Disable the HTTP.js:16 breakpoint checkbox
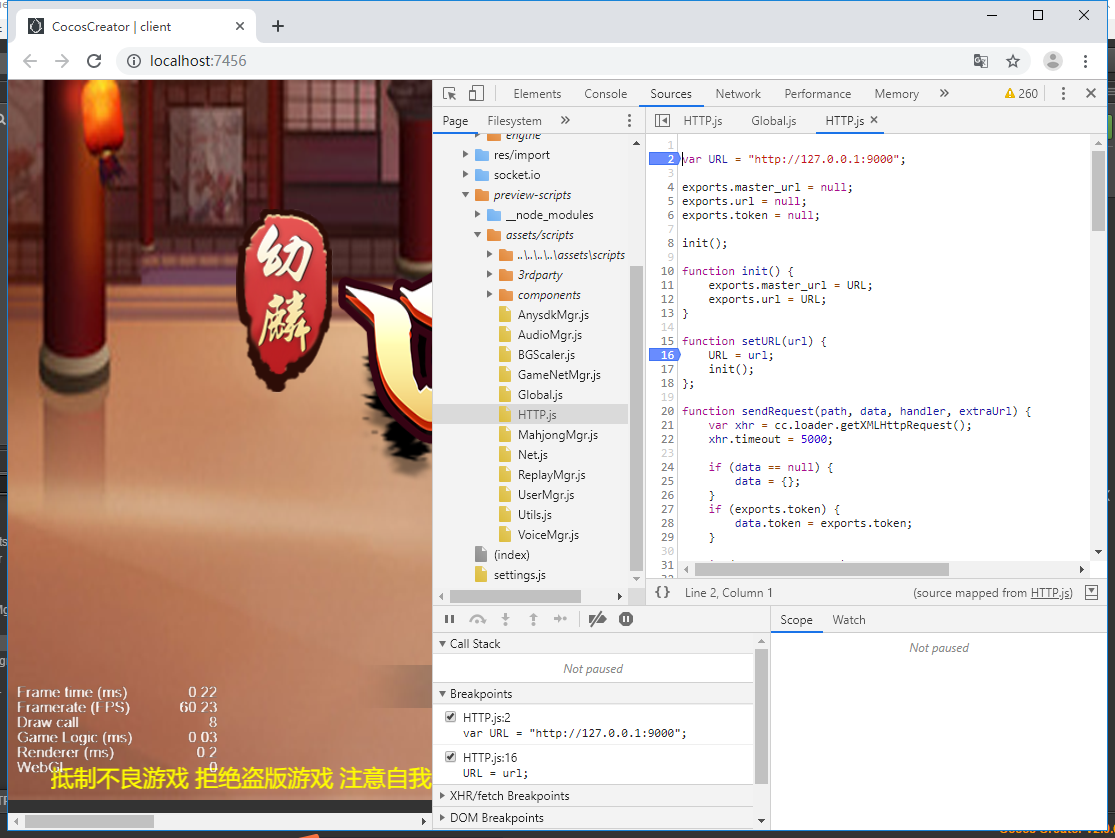This screenshot has width=1115, height=838. pyautogui.click(x=450, y=756)
